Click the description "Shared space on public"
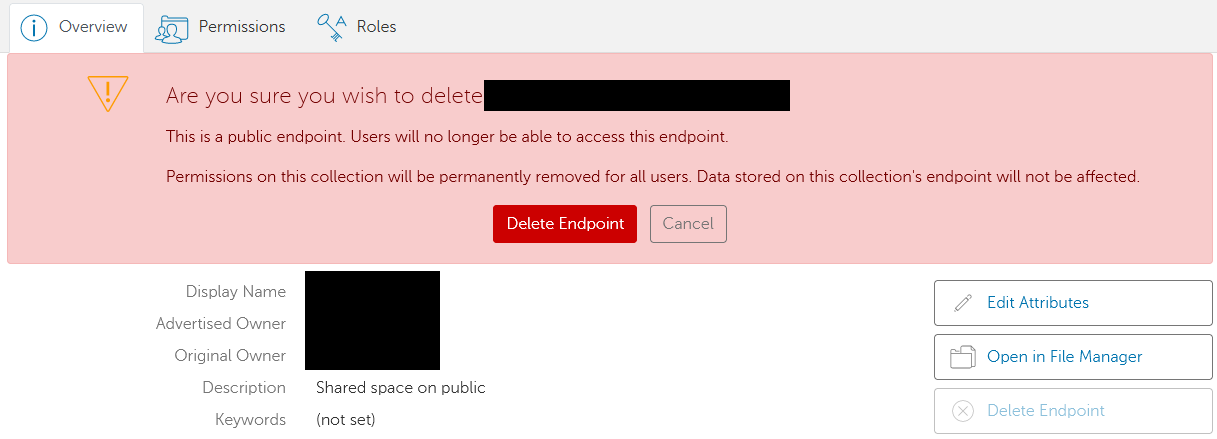Viewport: 1217px width, 439px height. coord(400,388)
